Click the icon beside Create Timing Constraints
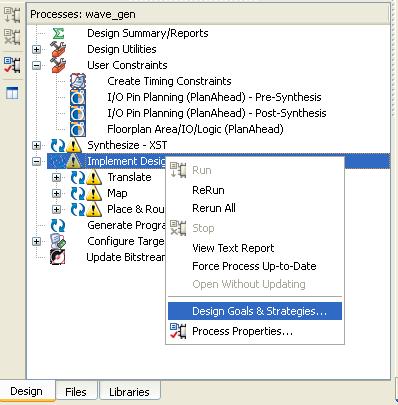Image resolution: width=398 pixels, height=405 pixels. point(78,81)
